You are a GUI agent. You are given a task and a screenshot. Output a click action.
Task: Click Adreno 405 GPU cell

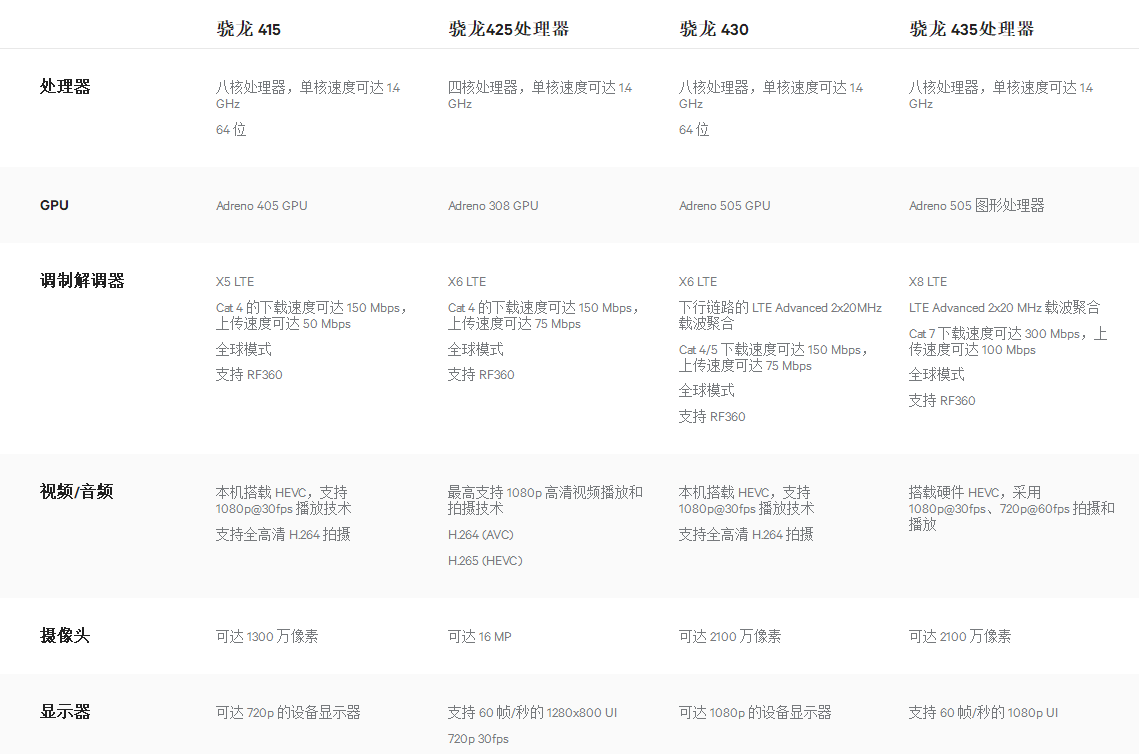pyautogui.click(x=262, y=206)
